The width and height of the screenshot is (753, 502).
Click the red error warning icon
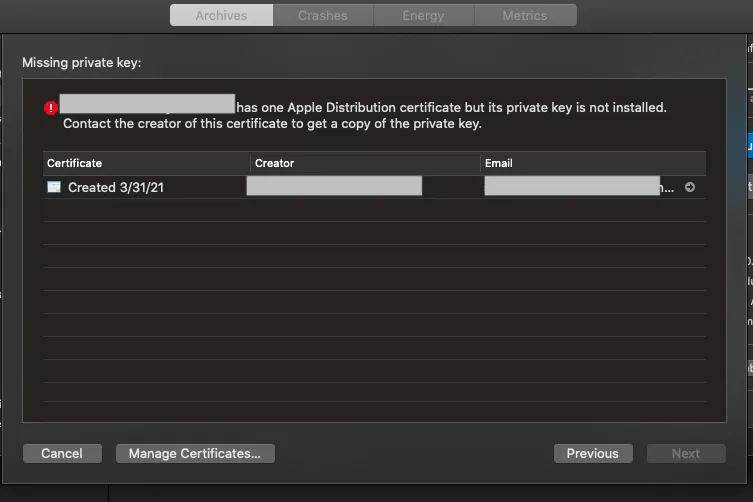(x=51, y=108)
